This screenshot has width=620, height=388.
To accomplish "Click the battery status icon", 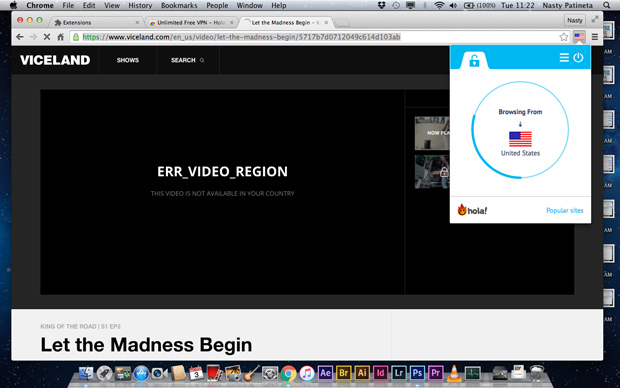I will pyautogui.click(x=469, y=5).
